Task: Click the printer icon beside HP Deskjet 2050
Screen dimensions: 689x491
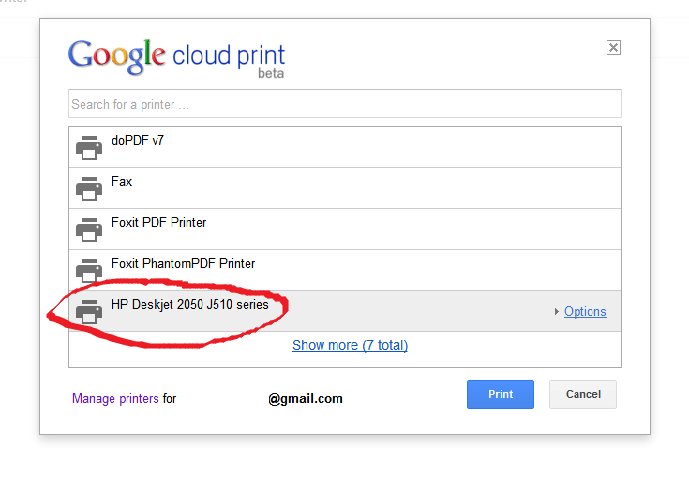Action: click(89, 311)
